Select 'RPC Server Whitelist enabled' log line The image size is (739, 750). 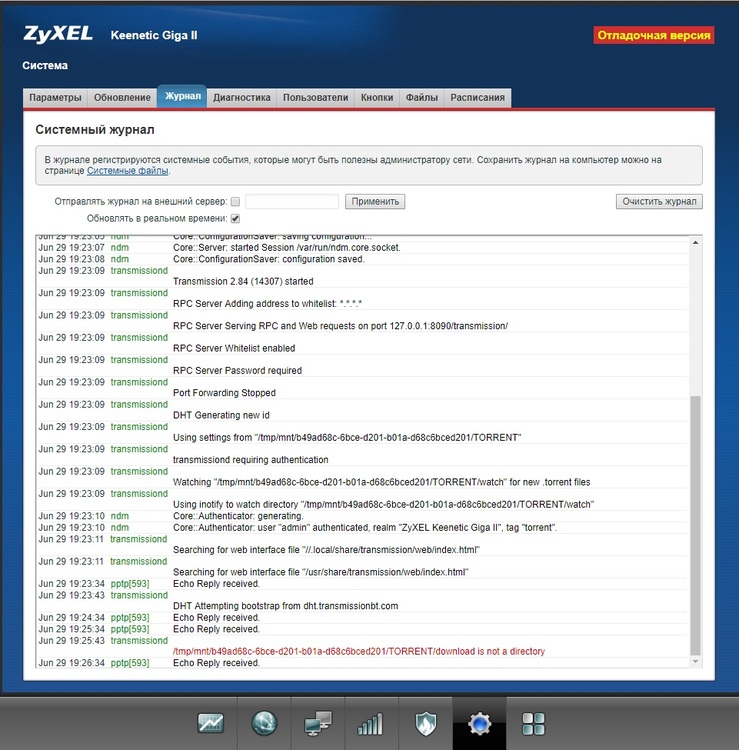tap(234, 348)
